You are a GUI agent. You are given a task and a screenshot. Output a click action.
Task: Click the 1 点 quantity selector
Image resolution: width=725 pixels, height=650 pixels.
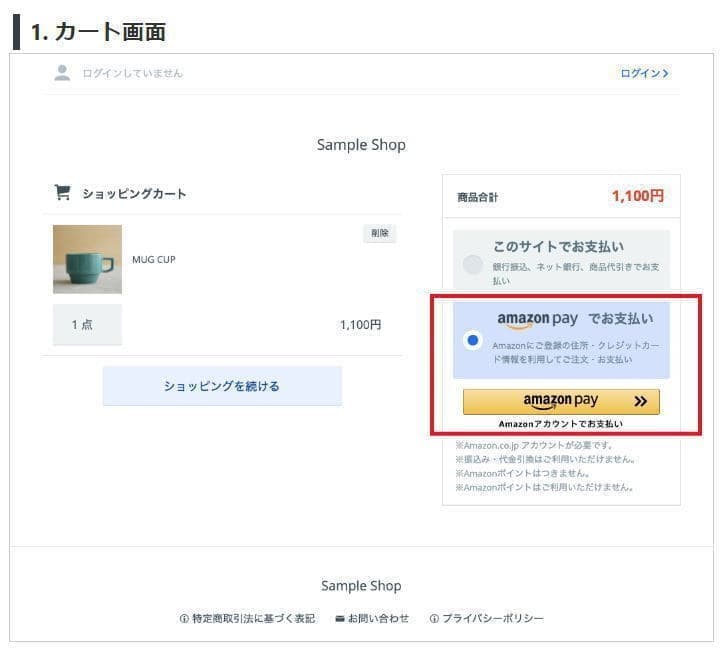[x=87, y=325]
